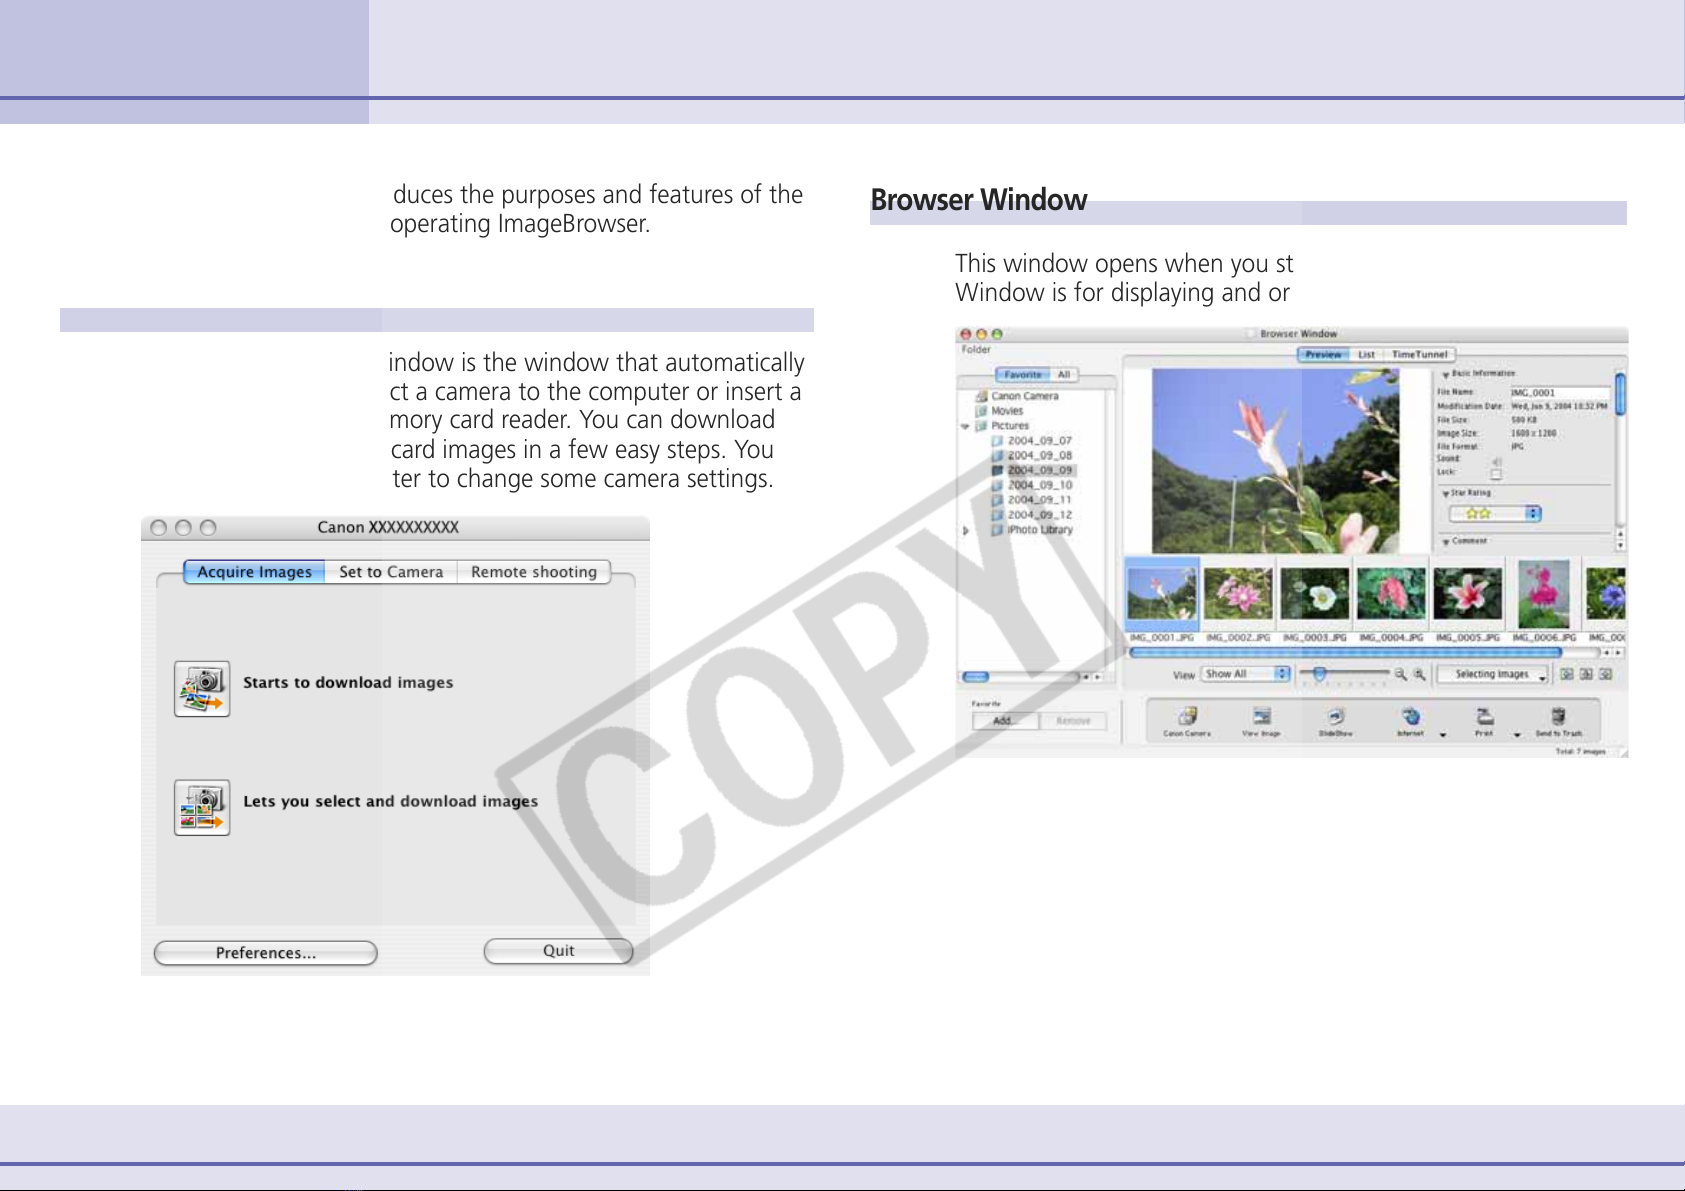Click the Starts to download images icon
1685x1191 pixels.
202,688
